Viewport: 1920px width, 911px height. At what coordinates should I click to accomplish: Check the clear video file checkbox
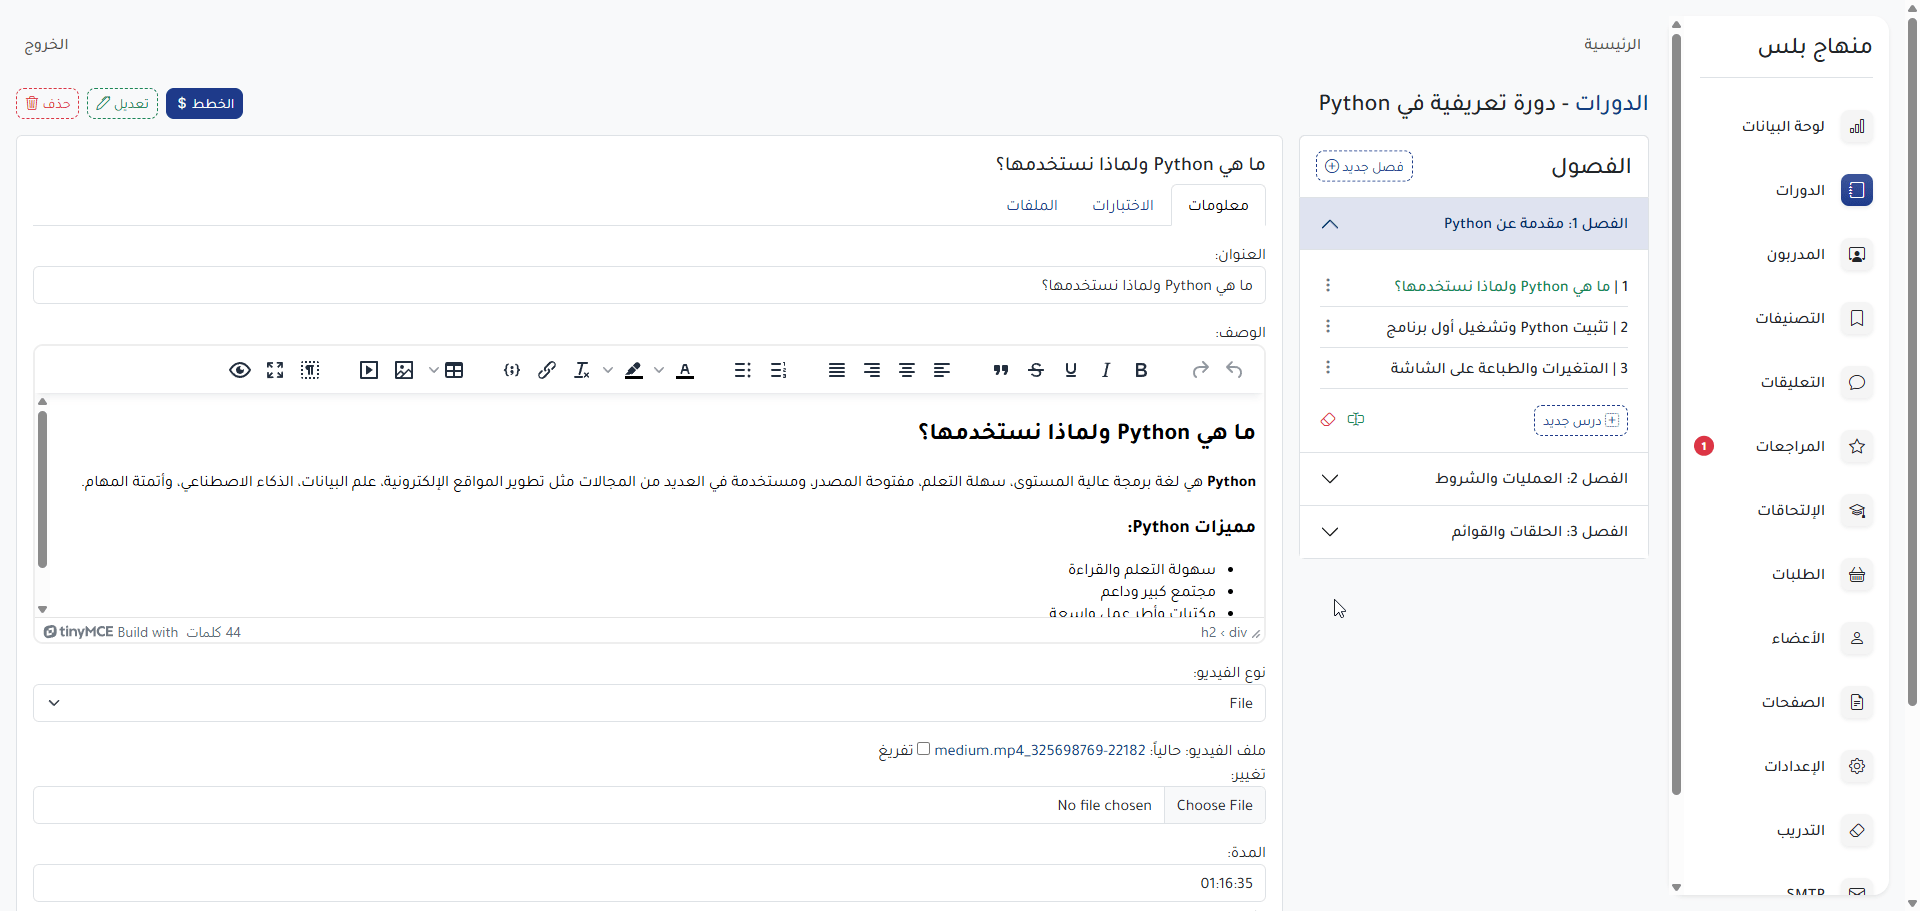click(x=923, y=749)
